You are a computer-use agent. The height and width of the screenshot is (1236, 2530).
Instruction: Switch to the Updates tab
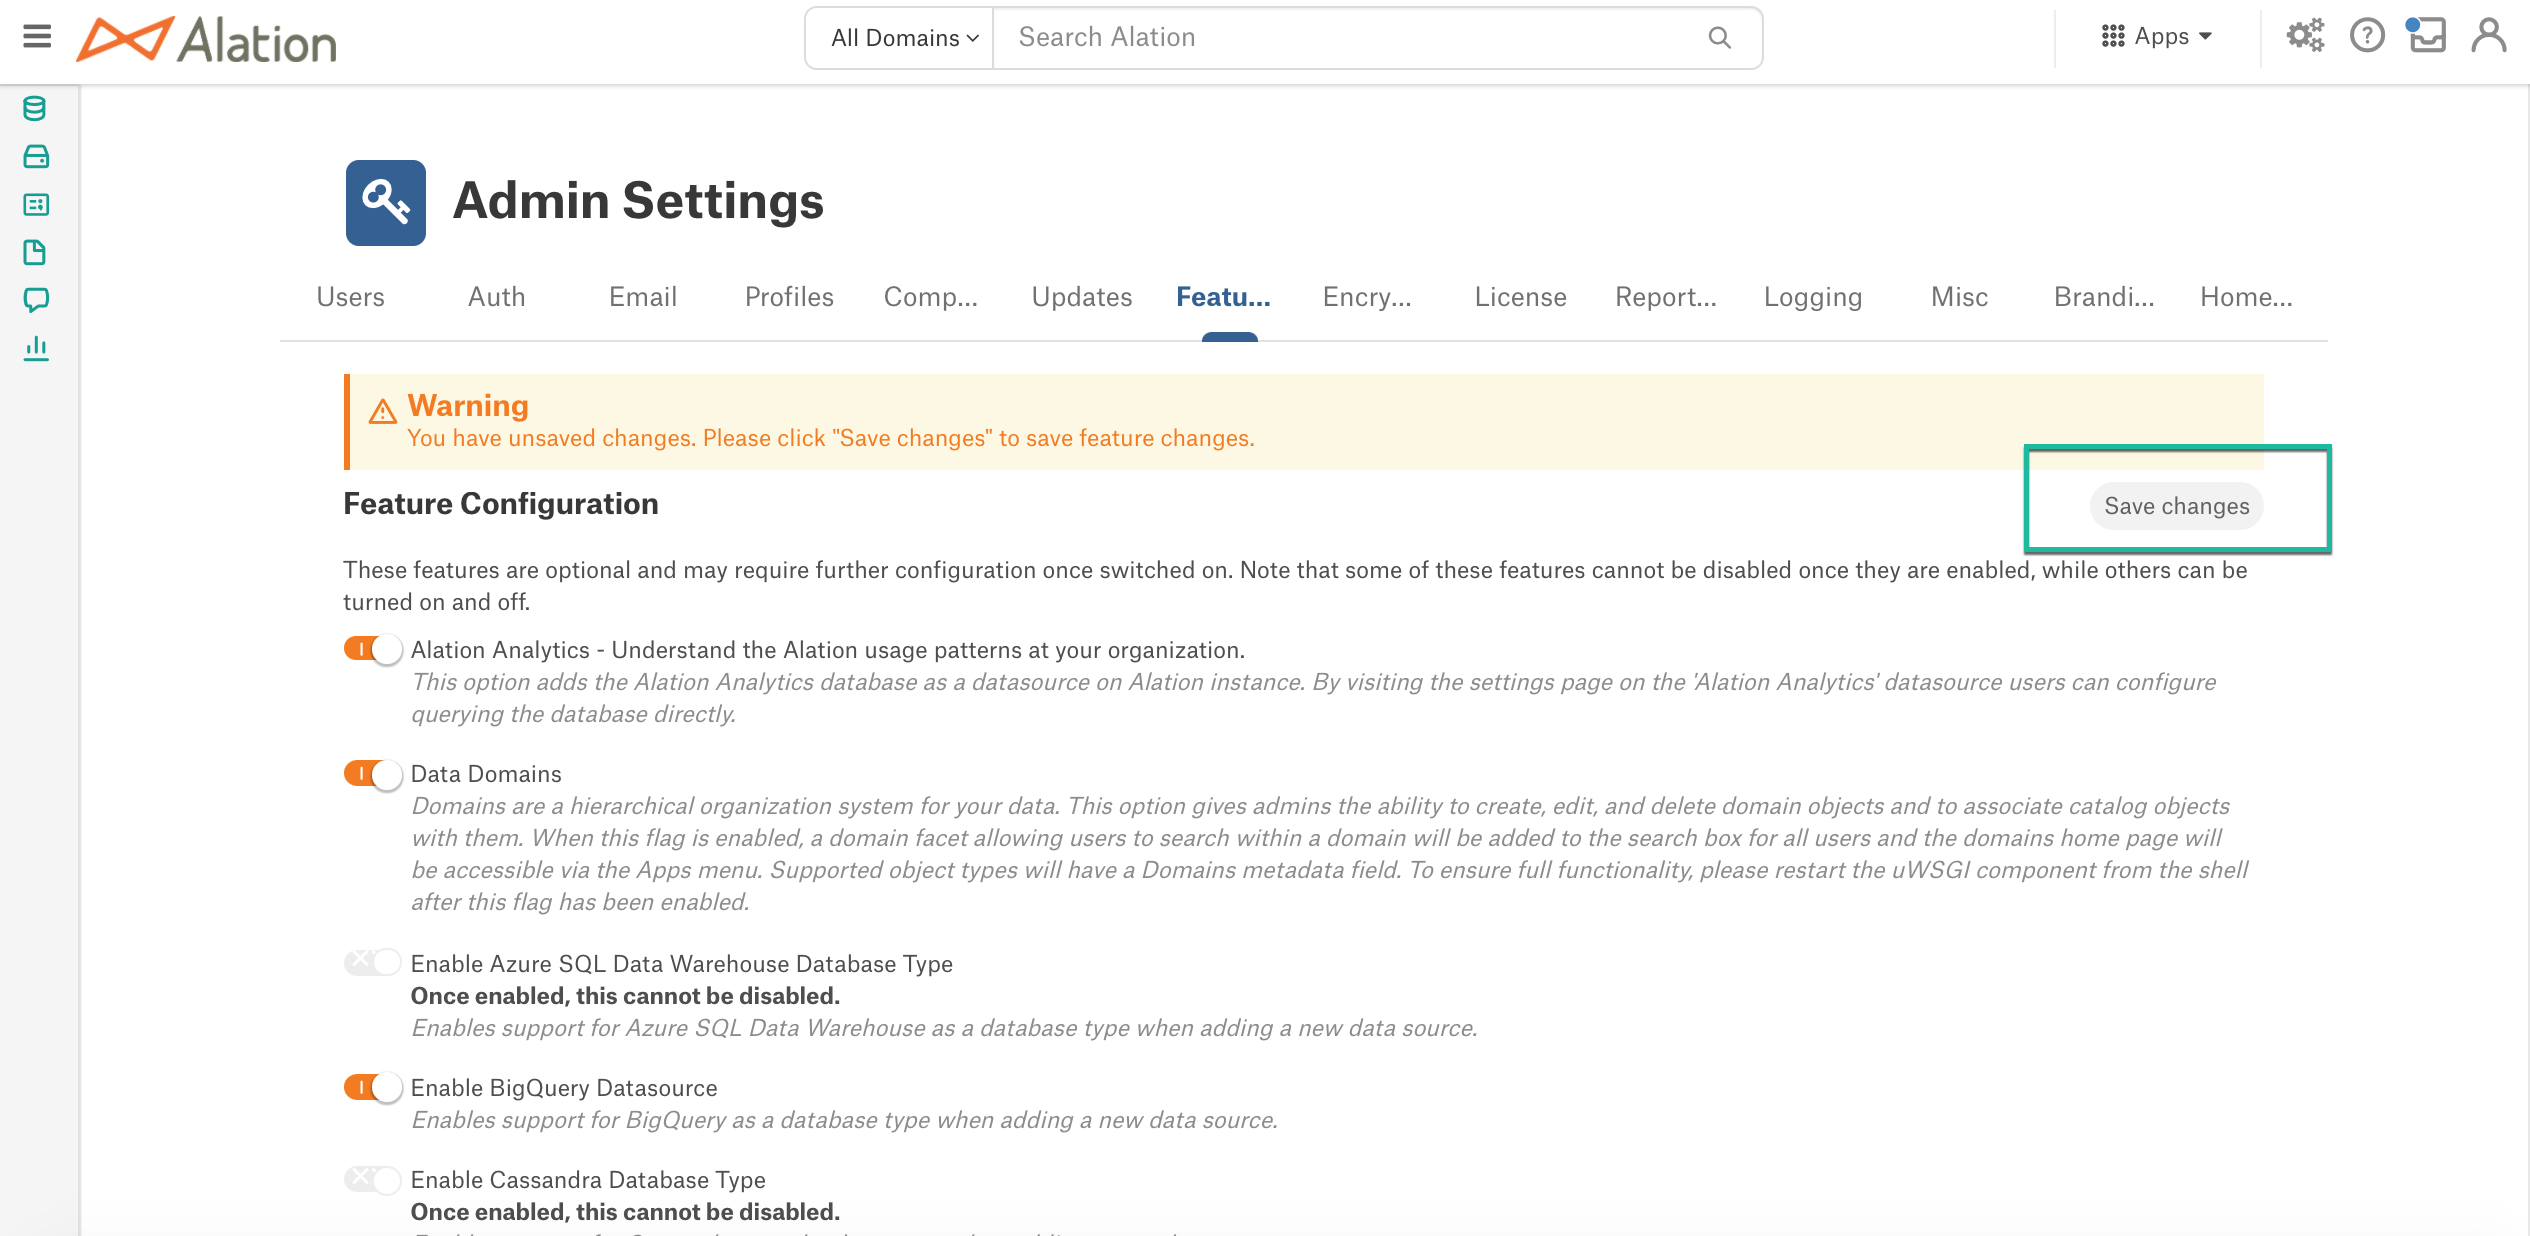click(x=1082, y=297)
